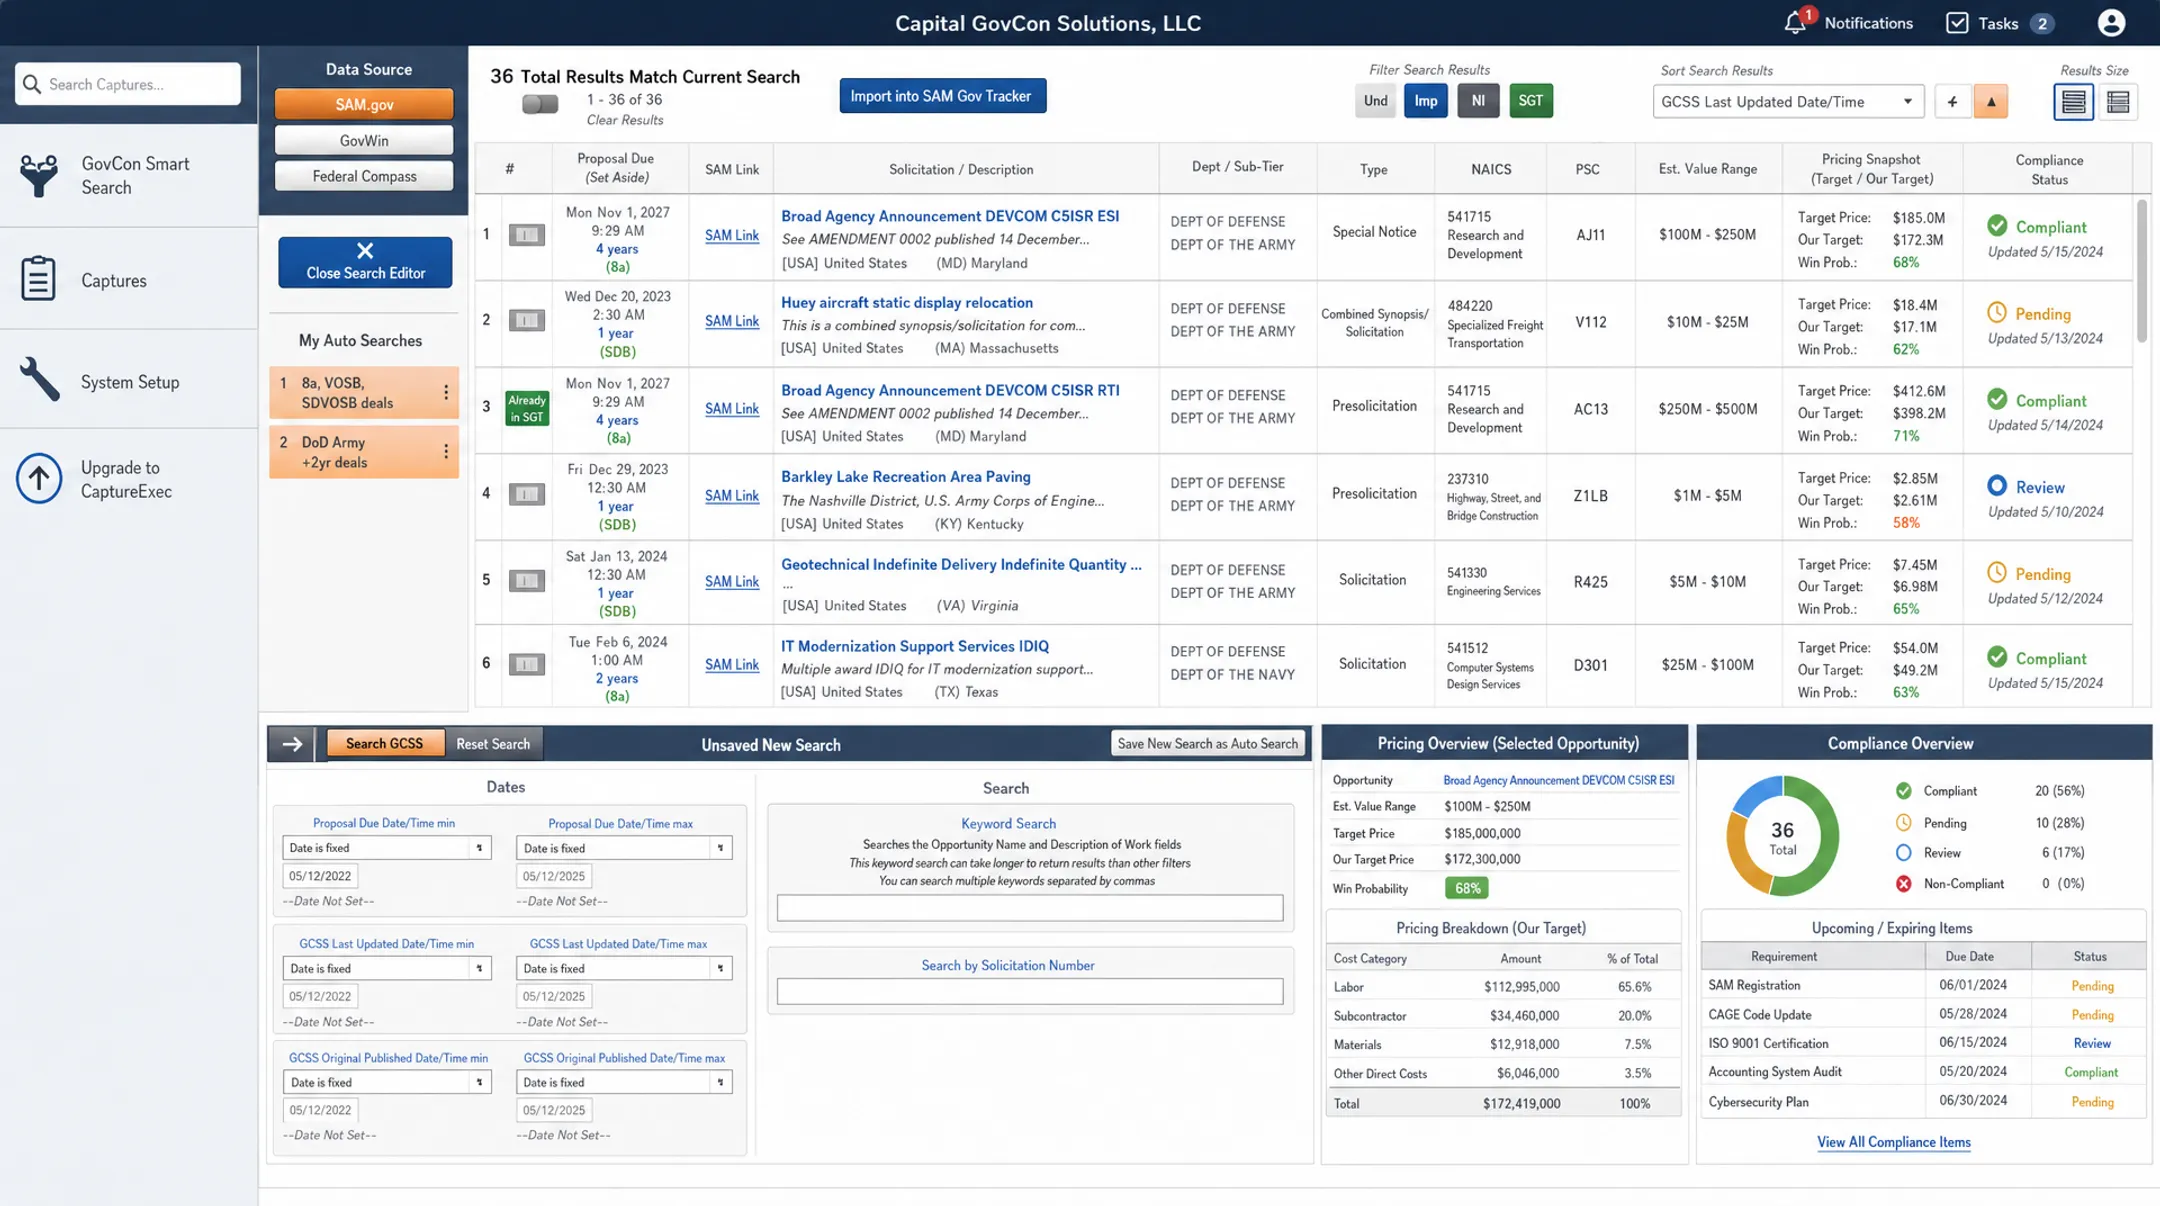
Task: Open the Notifications bell icon
Action: [1795, 23]
